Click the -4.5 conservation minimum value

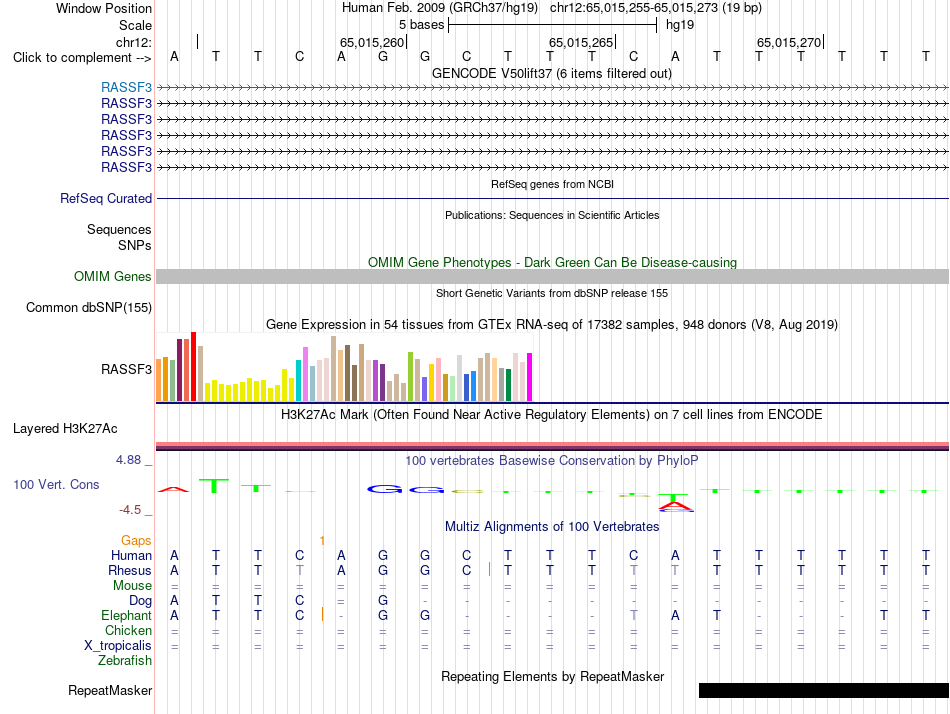tap(130, 510)
